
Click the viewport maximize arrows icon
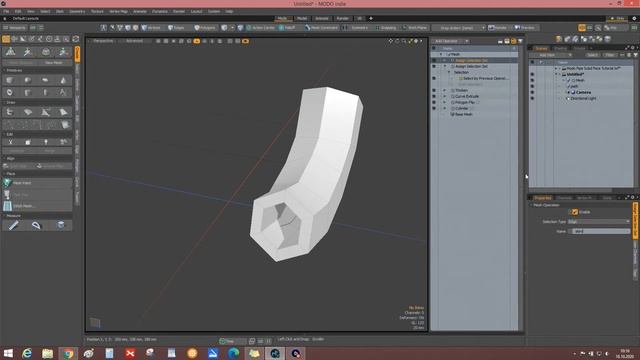tap(410, 41)
